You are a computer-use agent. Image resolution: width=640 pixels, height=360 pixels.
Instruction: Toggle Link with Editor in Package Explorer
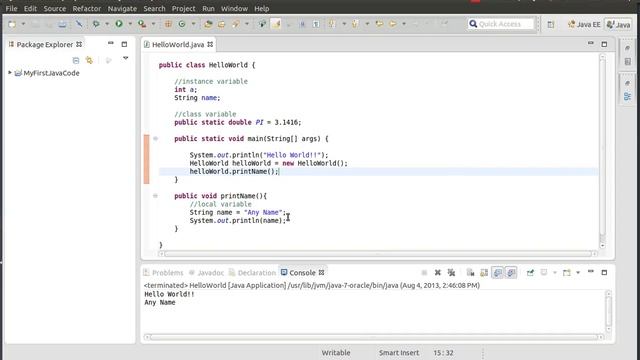tap(89, 60)
